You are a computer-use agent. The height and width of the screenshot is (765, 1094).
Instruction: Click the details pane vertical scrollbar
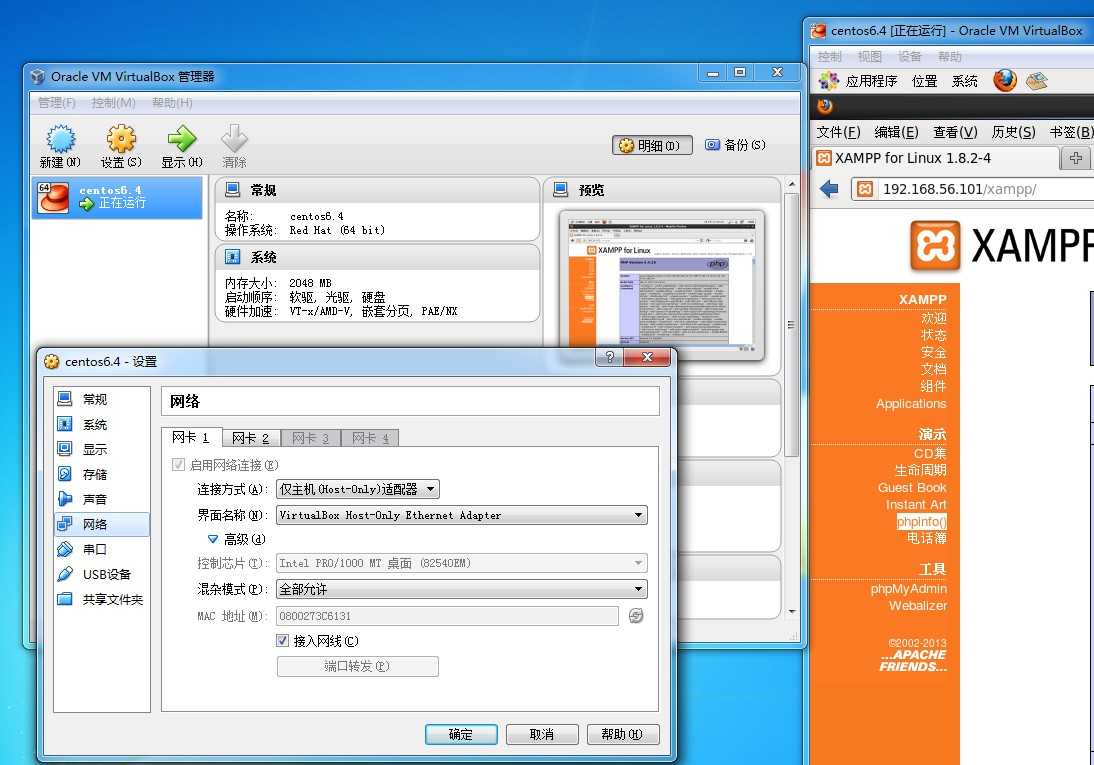pyautogui.click(x=791, y=325)
